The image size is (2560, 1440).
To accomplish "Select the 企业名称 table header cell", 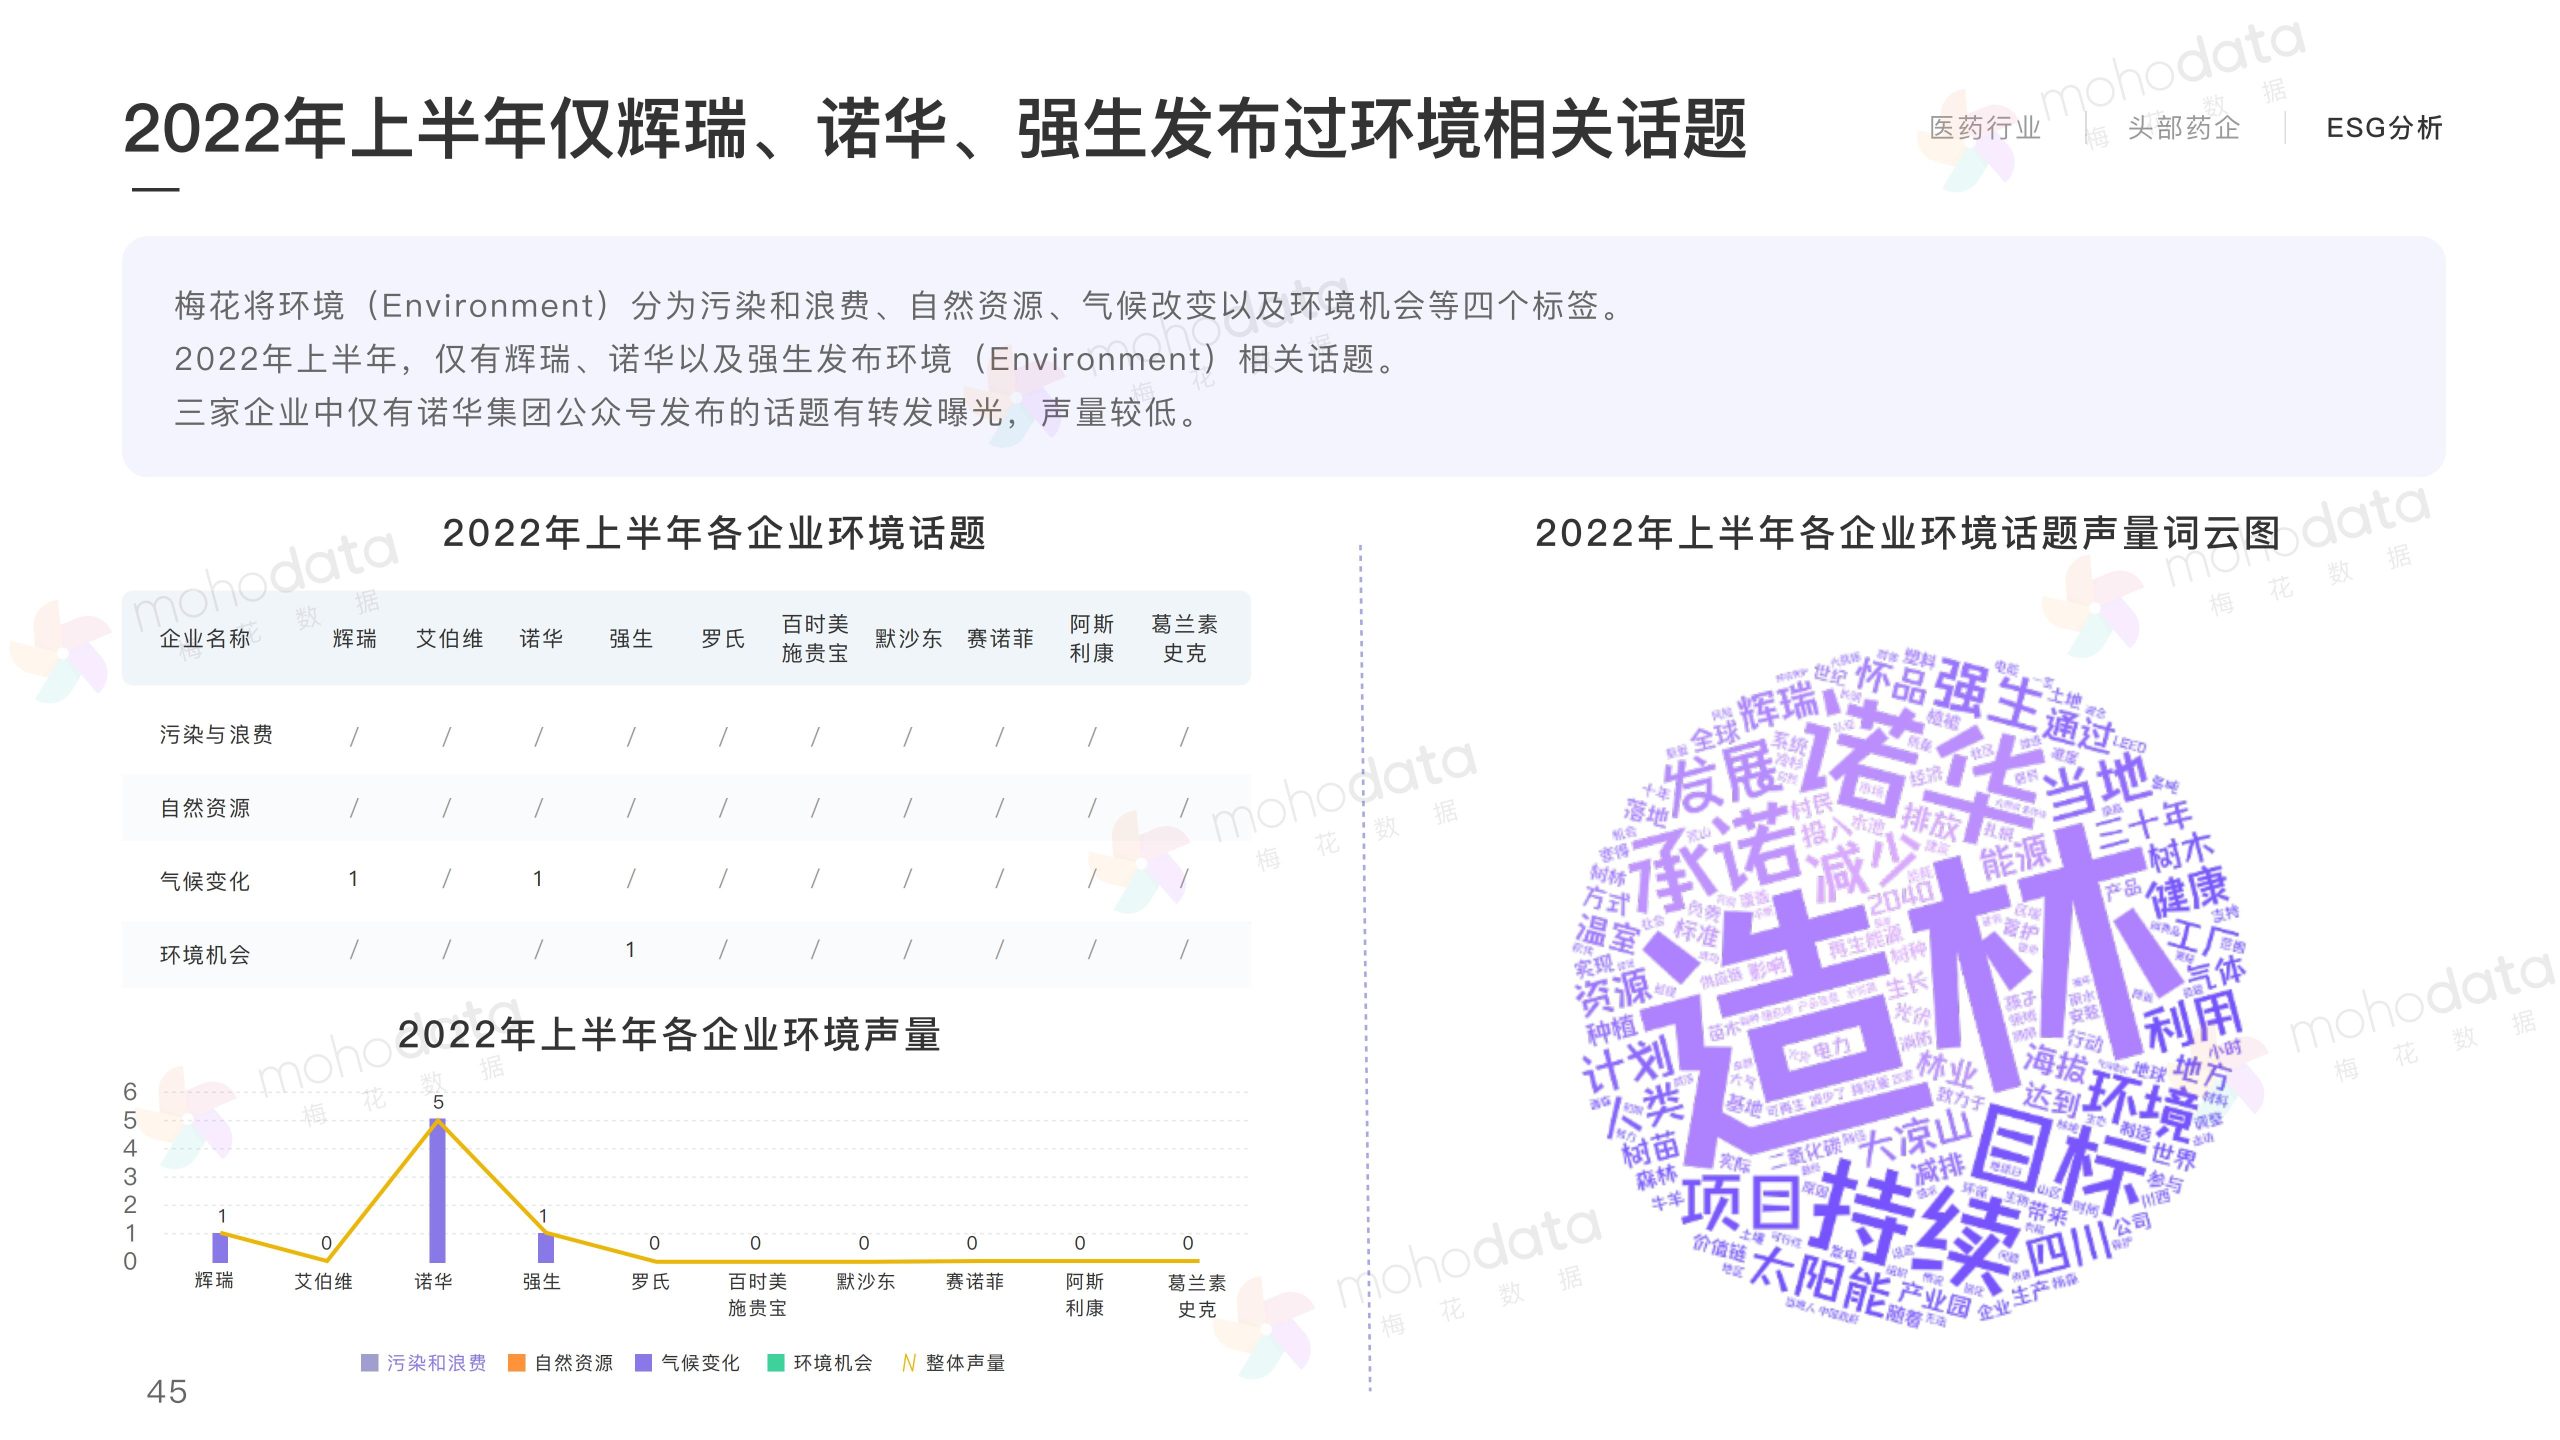I will point(205,639).
